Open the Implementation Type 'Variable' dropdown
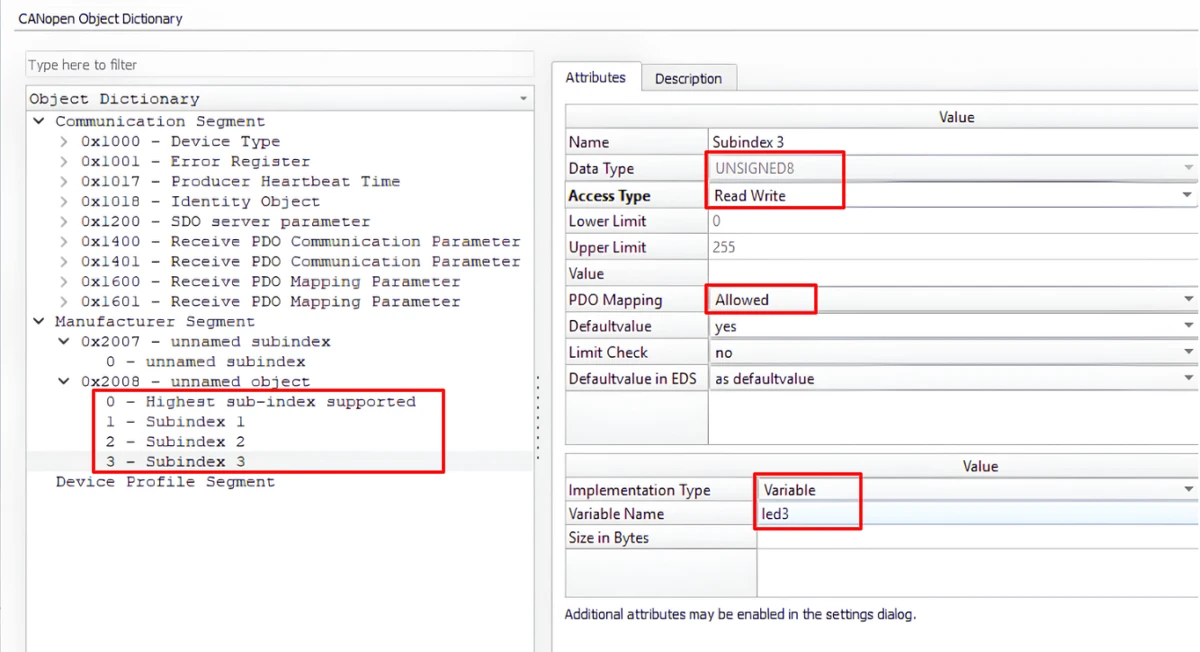Image resolution: width=1200 pixels, height=652 pixels. [977, 490]
